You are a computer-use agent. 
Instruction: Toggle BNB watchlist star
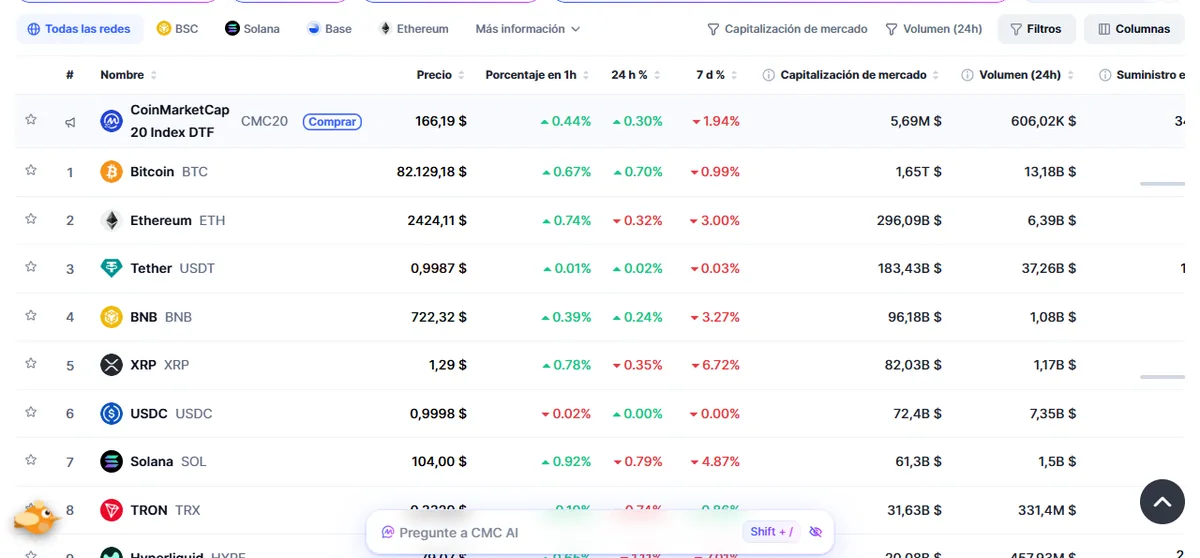pos(31,316)
